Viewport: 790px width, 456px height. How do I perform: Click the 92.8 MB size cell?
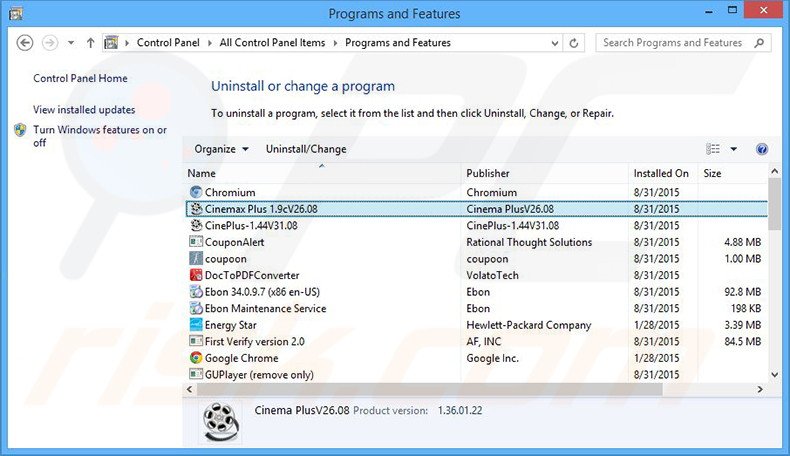[743, 292]
